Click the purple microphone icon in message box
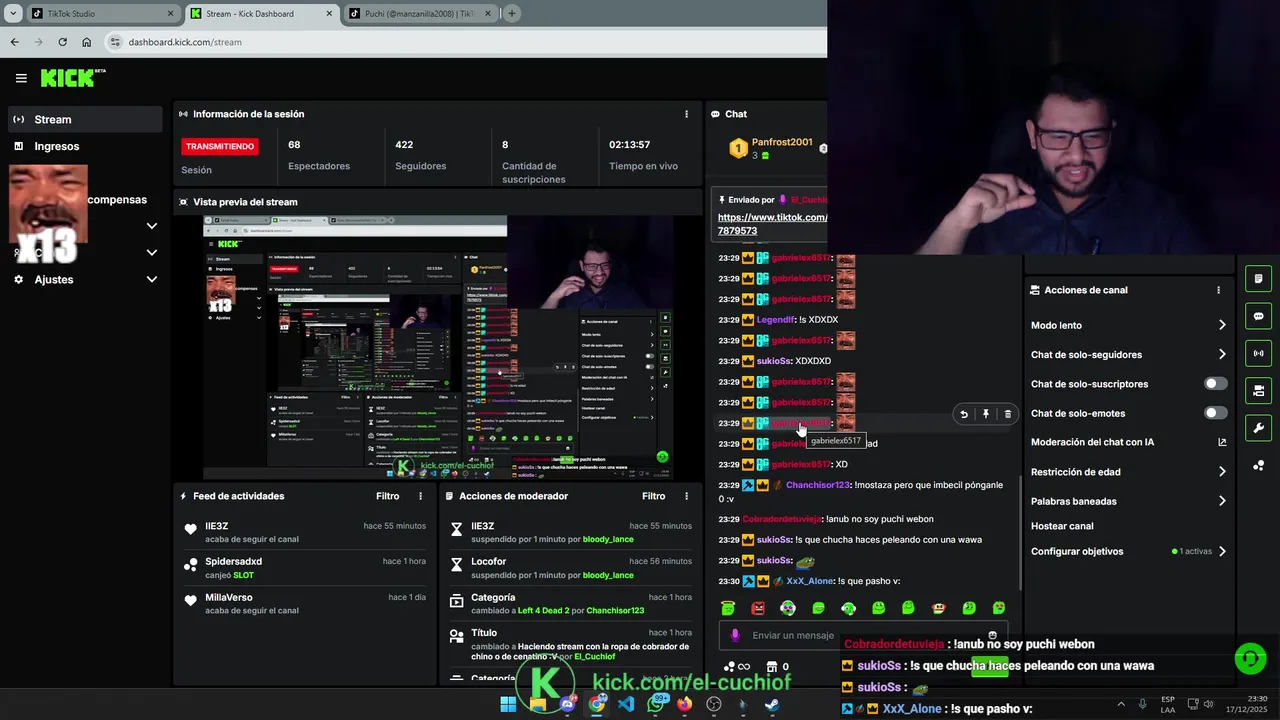The height and width of the screenshot is (720, 1280). tap(735, 635)
